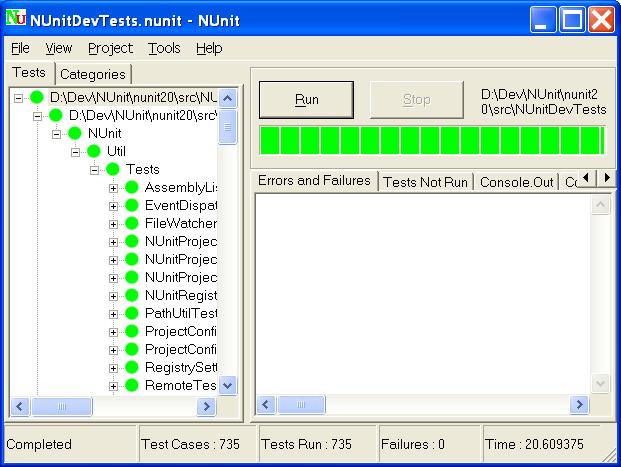
Task: Click green status circle beside AssemblyLis node
Action: 131,187
